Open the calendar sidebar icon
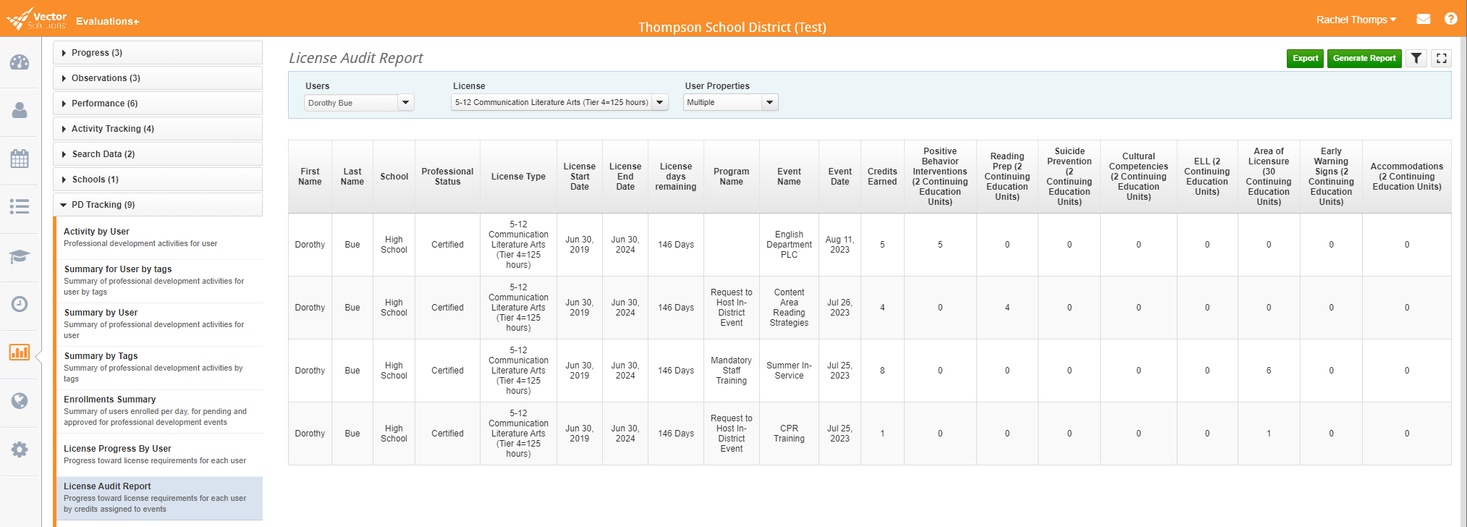 tap(19, 158)
